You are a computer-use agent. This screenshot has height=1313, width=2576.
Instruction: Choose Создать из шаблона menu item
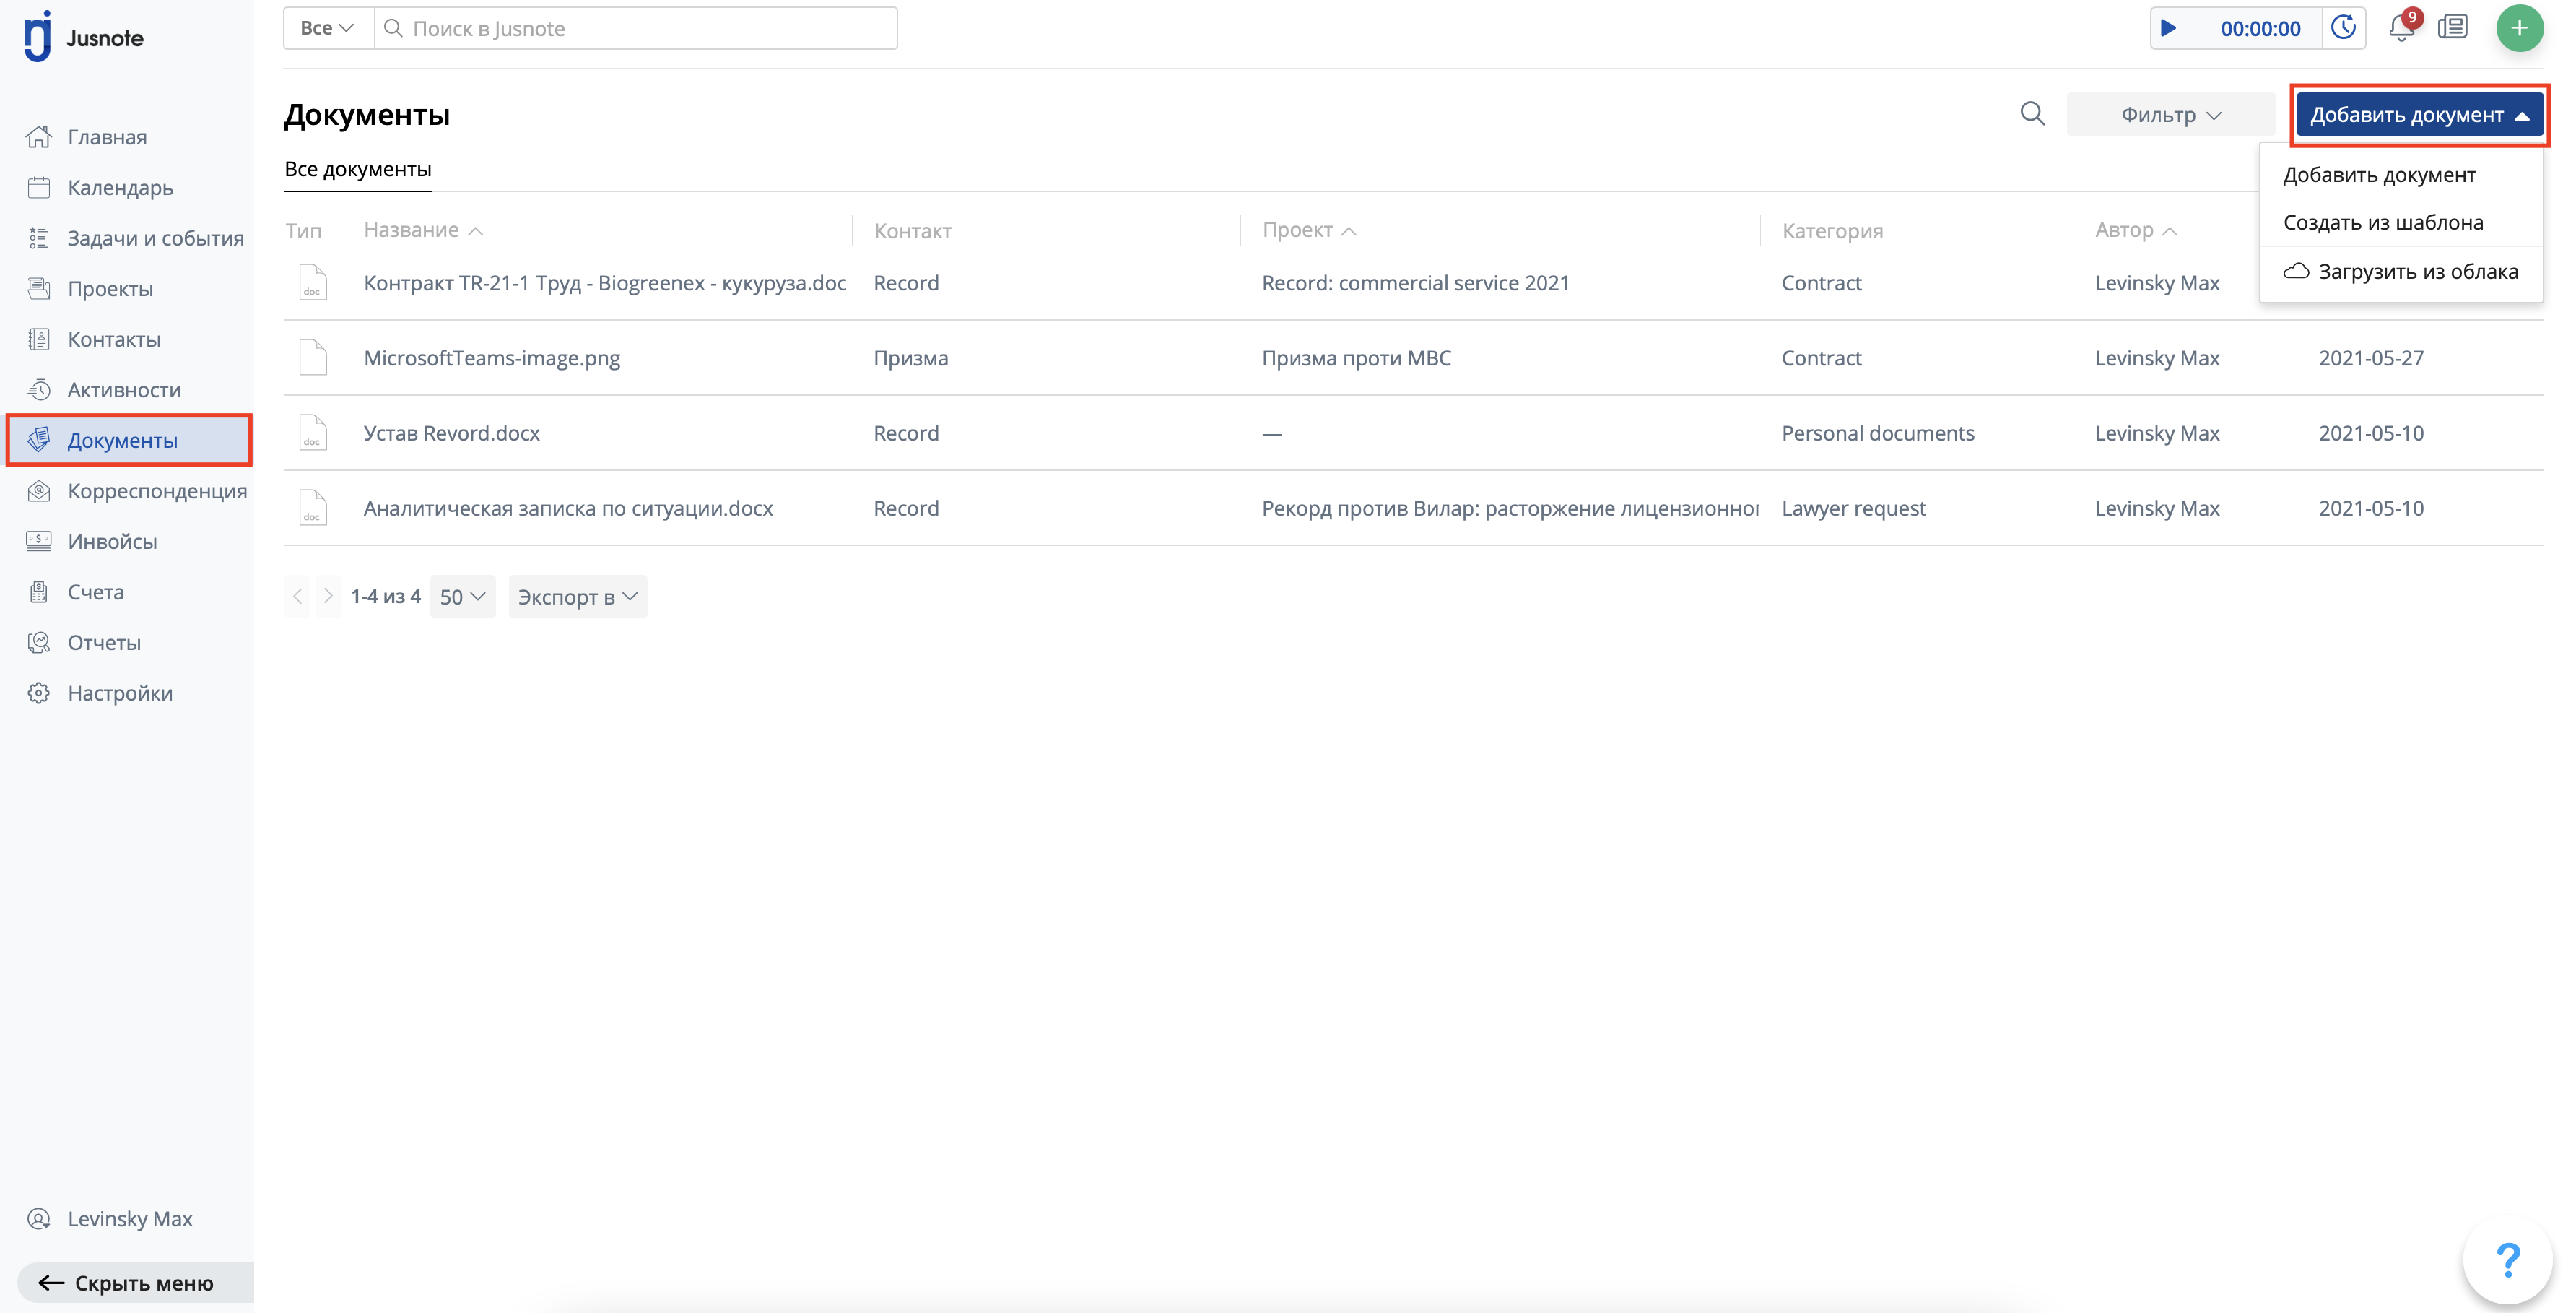click(x=2383, y=222)
